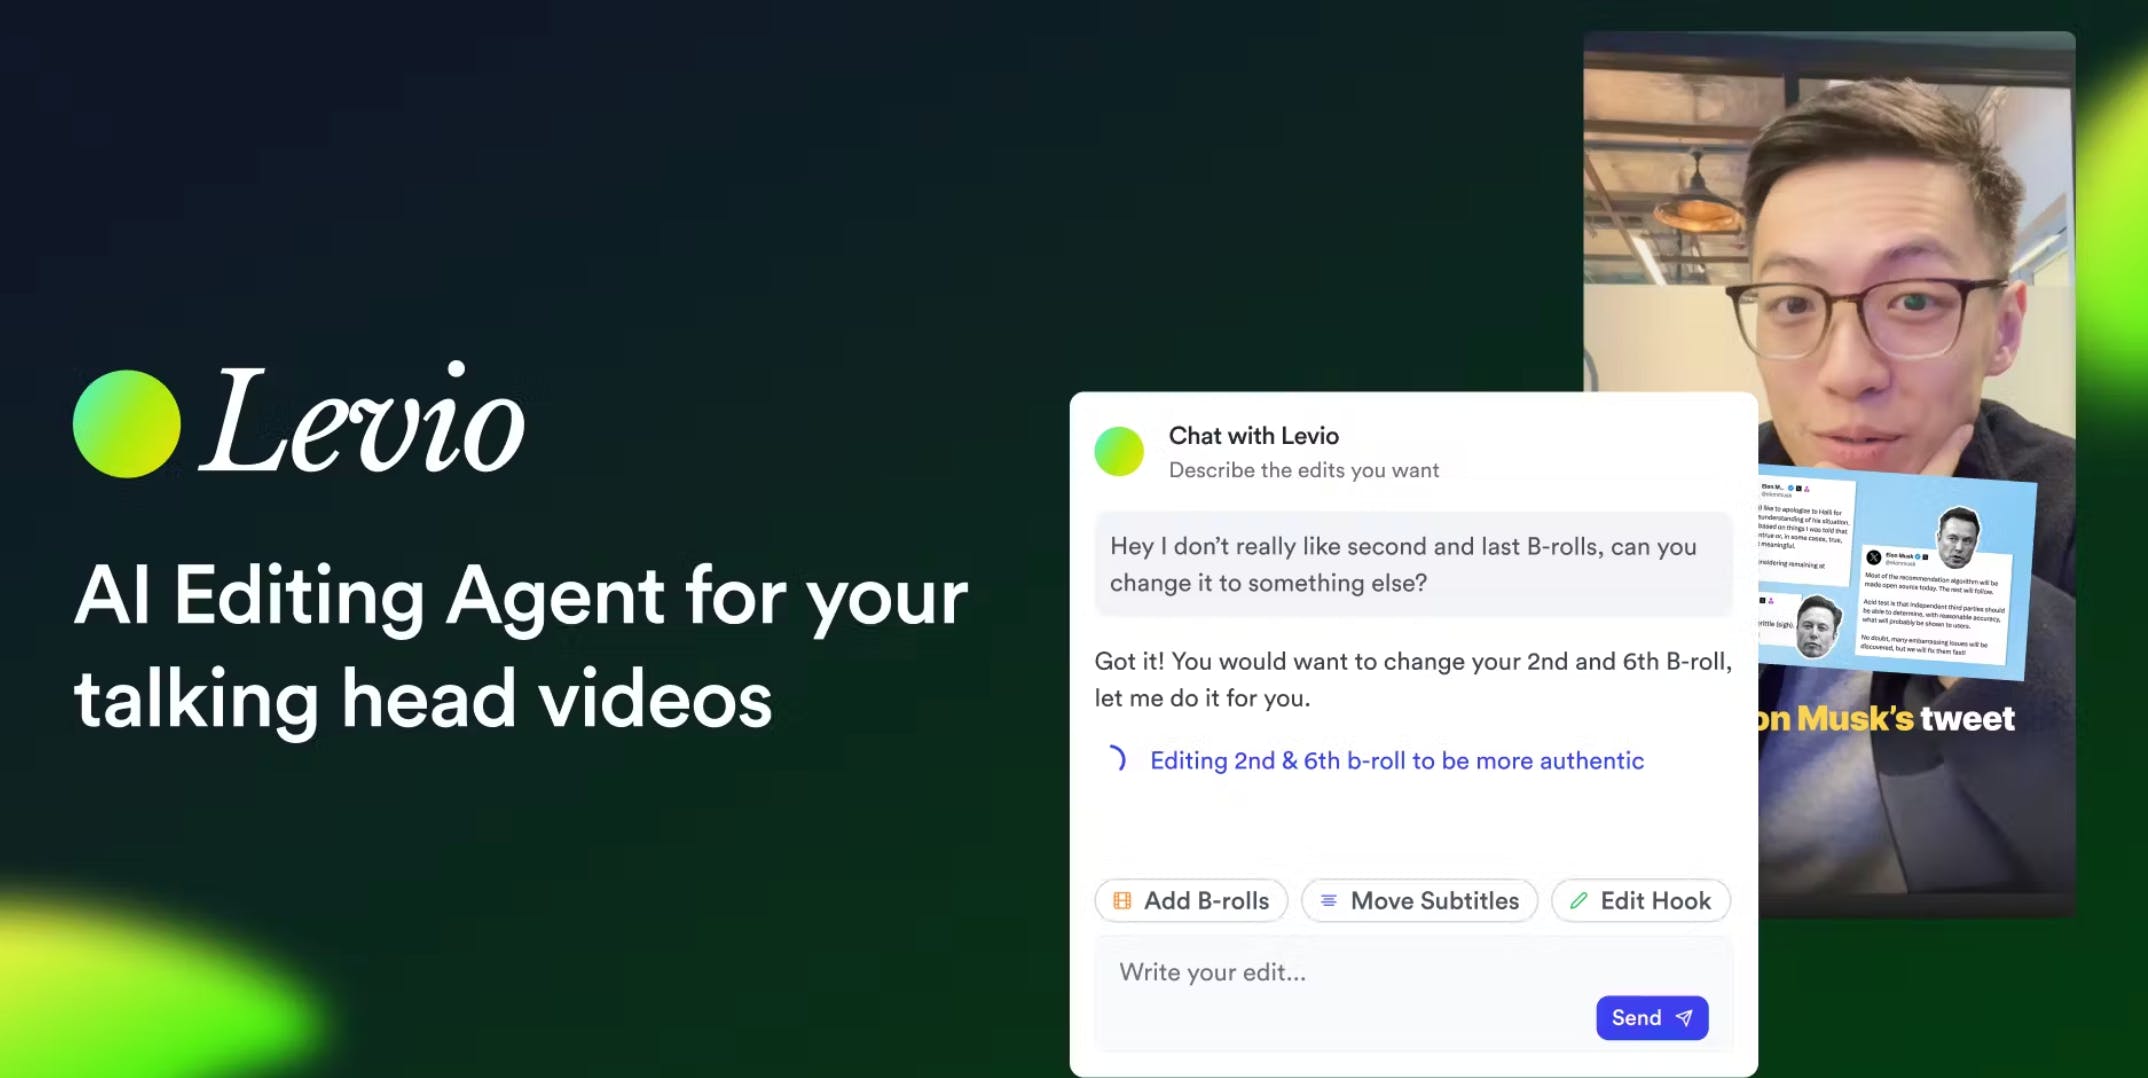The image size is (2148, 1078).
Task: Focus the 'Write your edit...' input field
Action: pyautogui.click(x=1413, y=992)
